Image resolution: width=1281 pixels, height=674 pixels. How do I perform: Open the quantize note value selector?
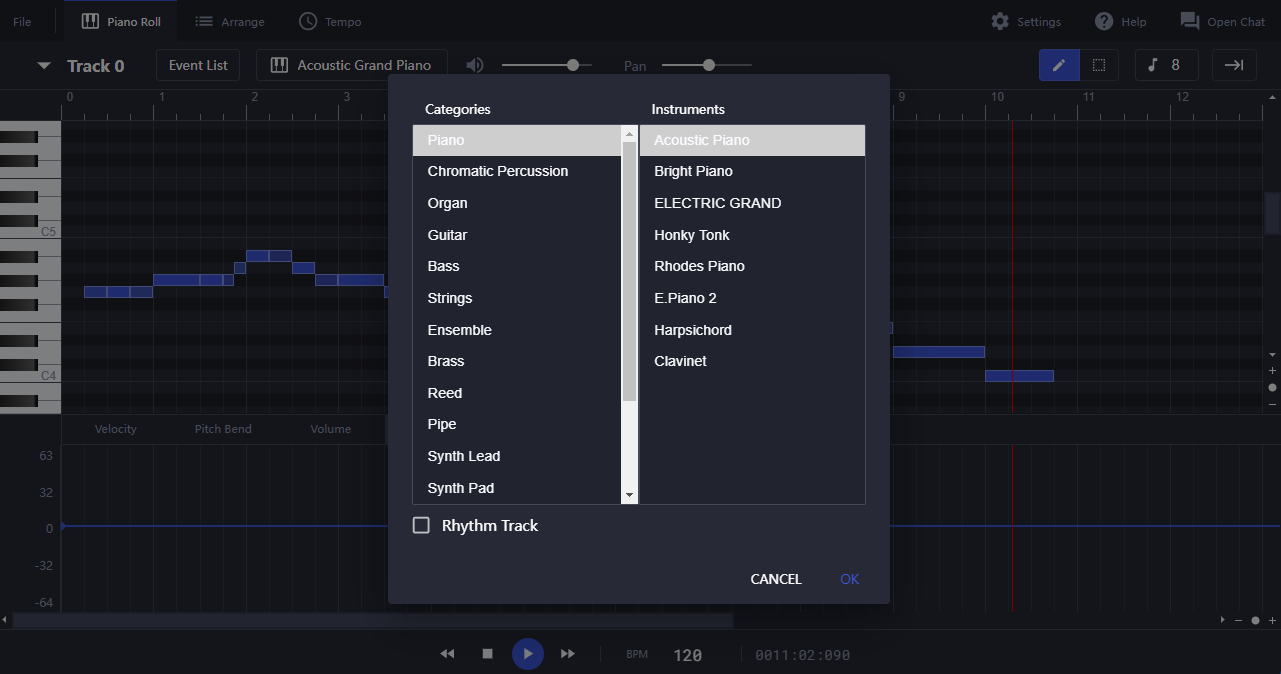1166,65
